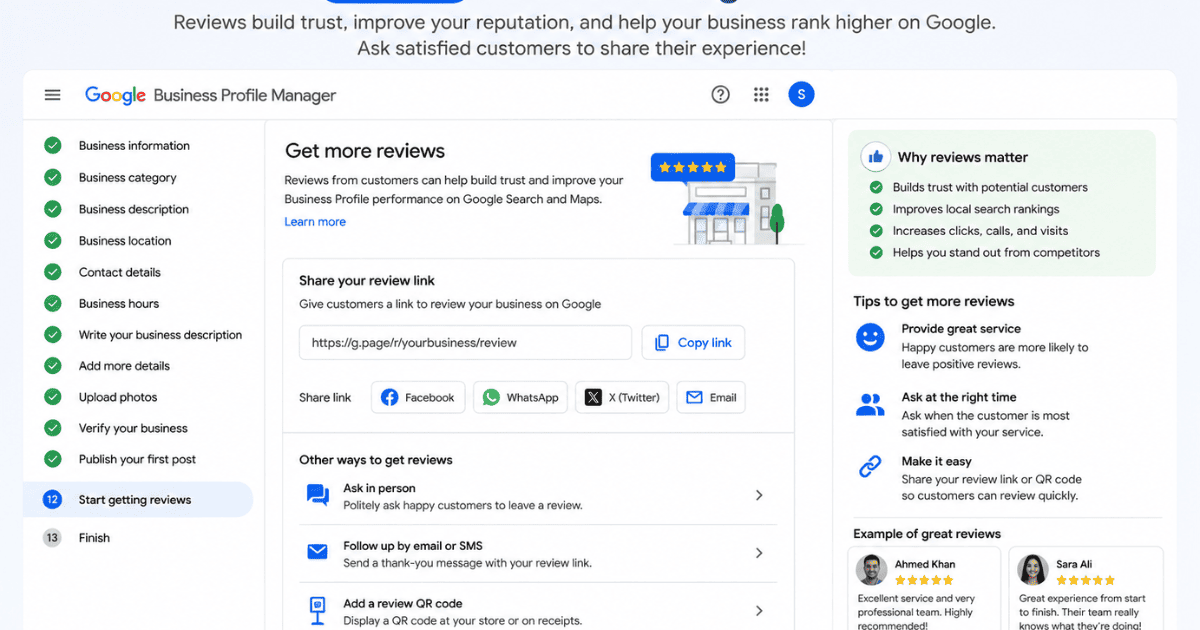1200x630 pixels.
Task: Click the Copy link button
Action: coord(693,342)
